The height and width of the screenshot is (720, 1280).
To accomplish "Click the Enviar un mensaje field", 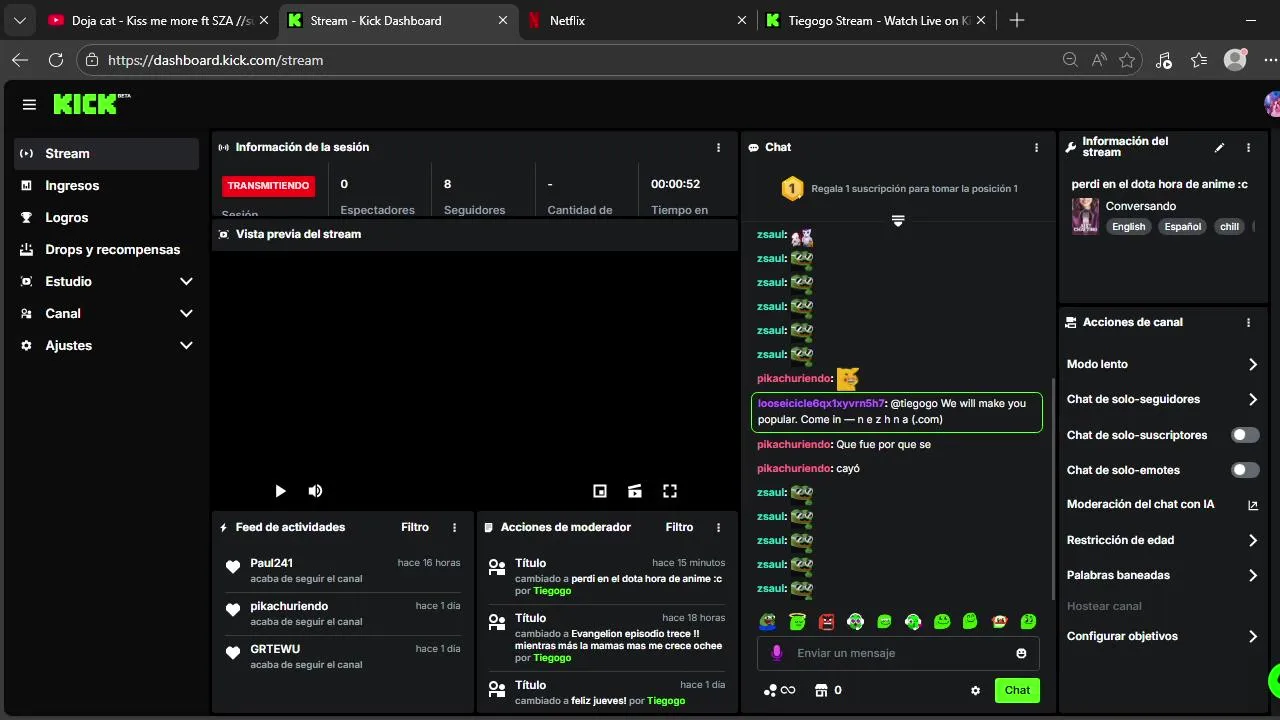I will pos(898,653).
